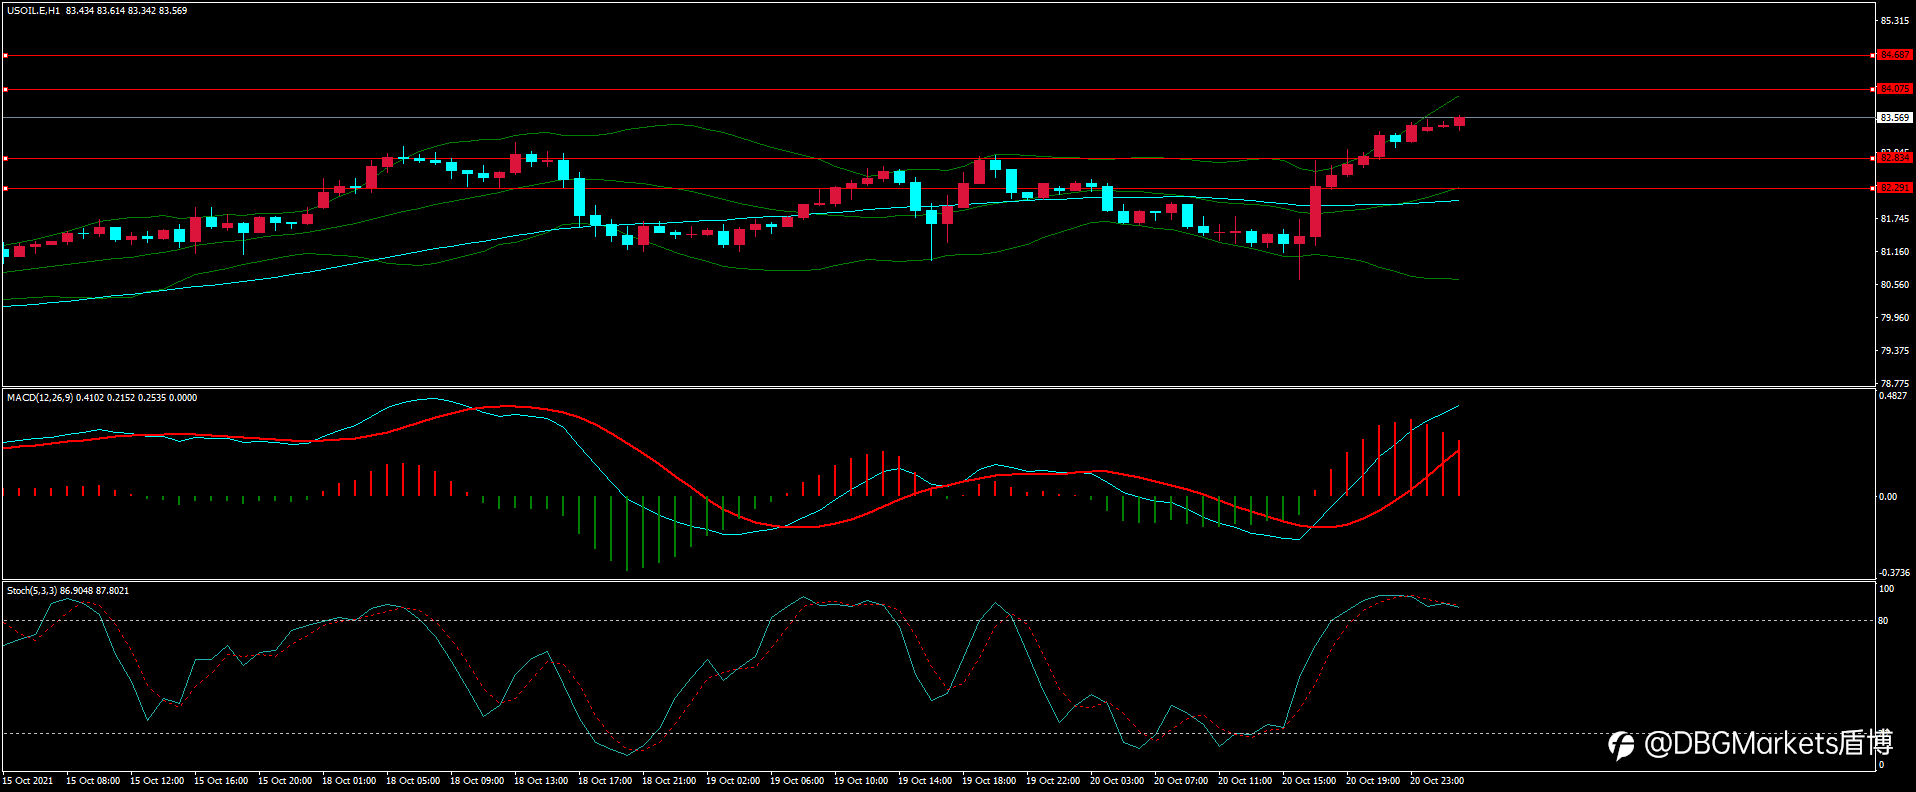Click the left handle of 82.291 line

(x=5, y=188)
